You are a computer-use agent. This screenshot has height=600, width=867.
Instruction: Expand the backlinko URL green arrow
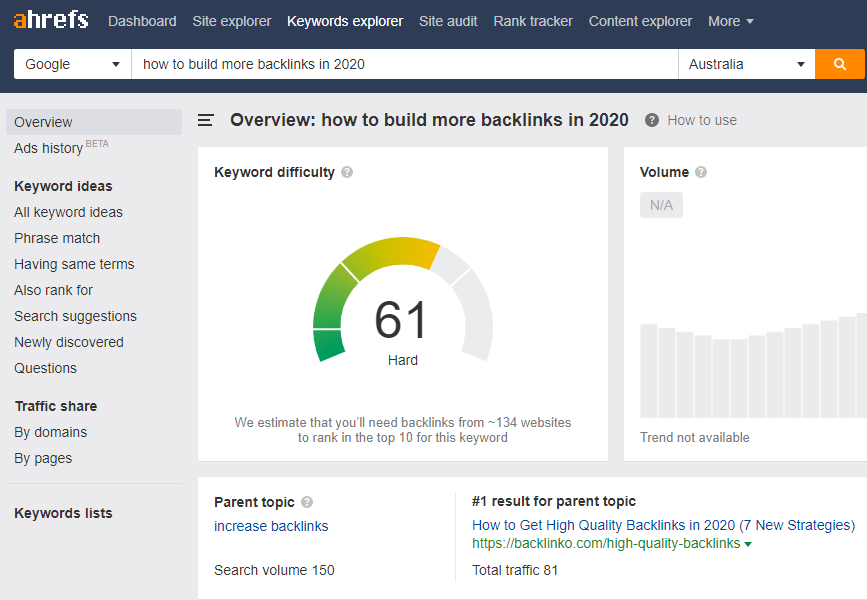click(x=748, y=544)
